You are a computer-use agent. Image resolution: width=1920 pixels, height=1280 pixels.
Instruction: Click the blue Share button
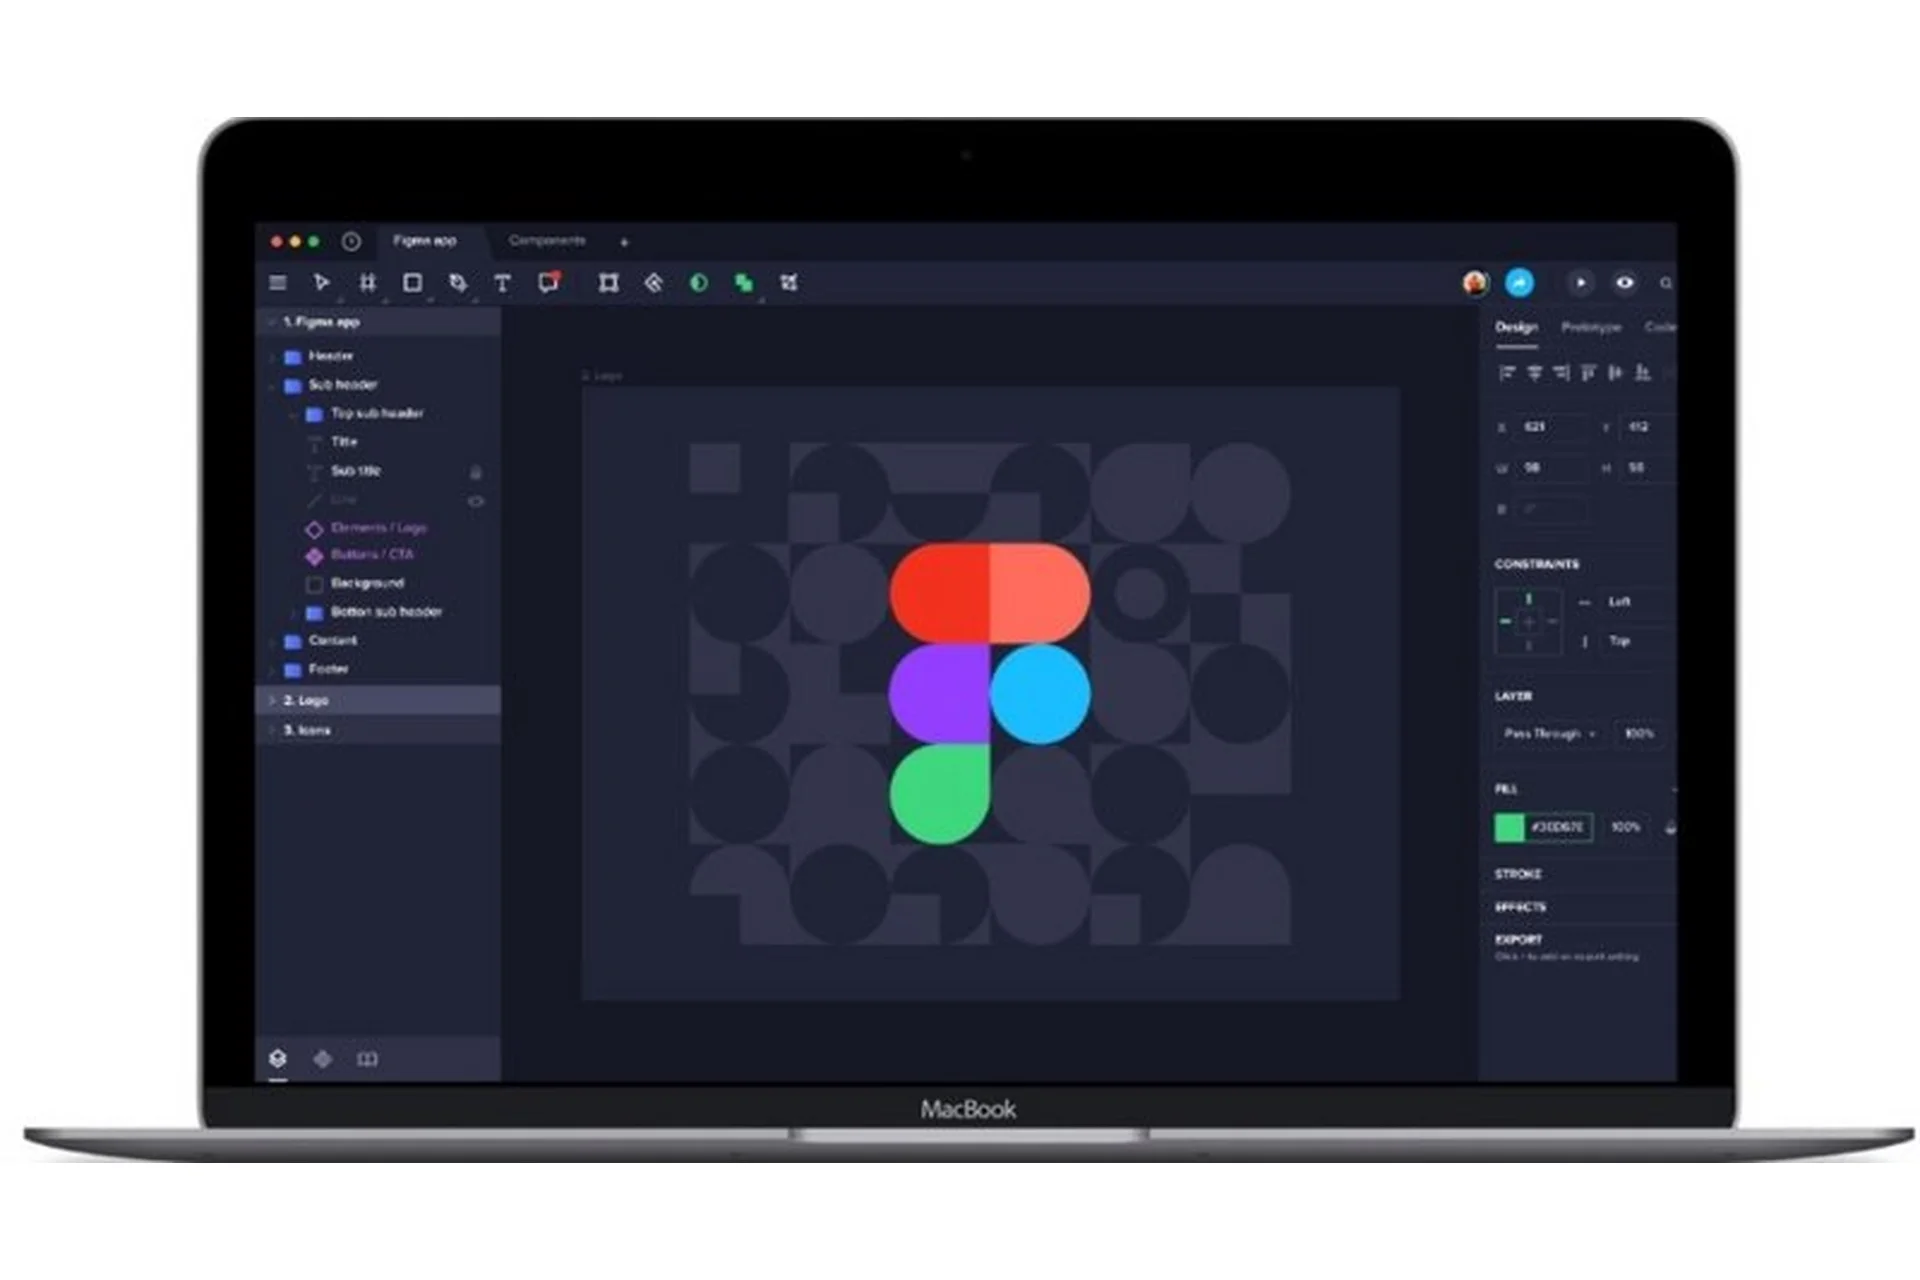pyautogui.click(x=1519, y=283)
